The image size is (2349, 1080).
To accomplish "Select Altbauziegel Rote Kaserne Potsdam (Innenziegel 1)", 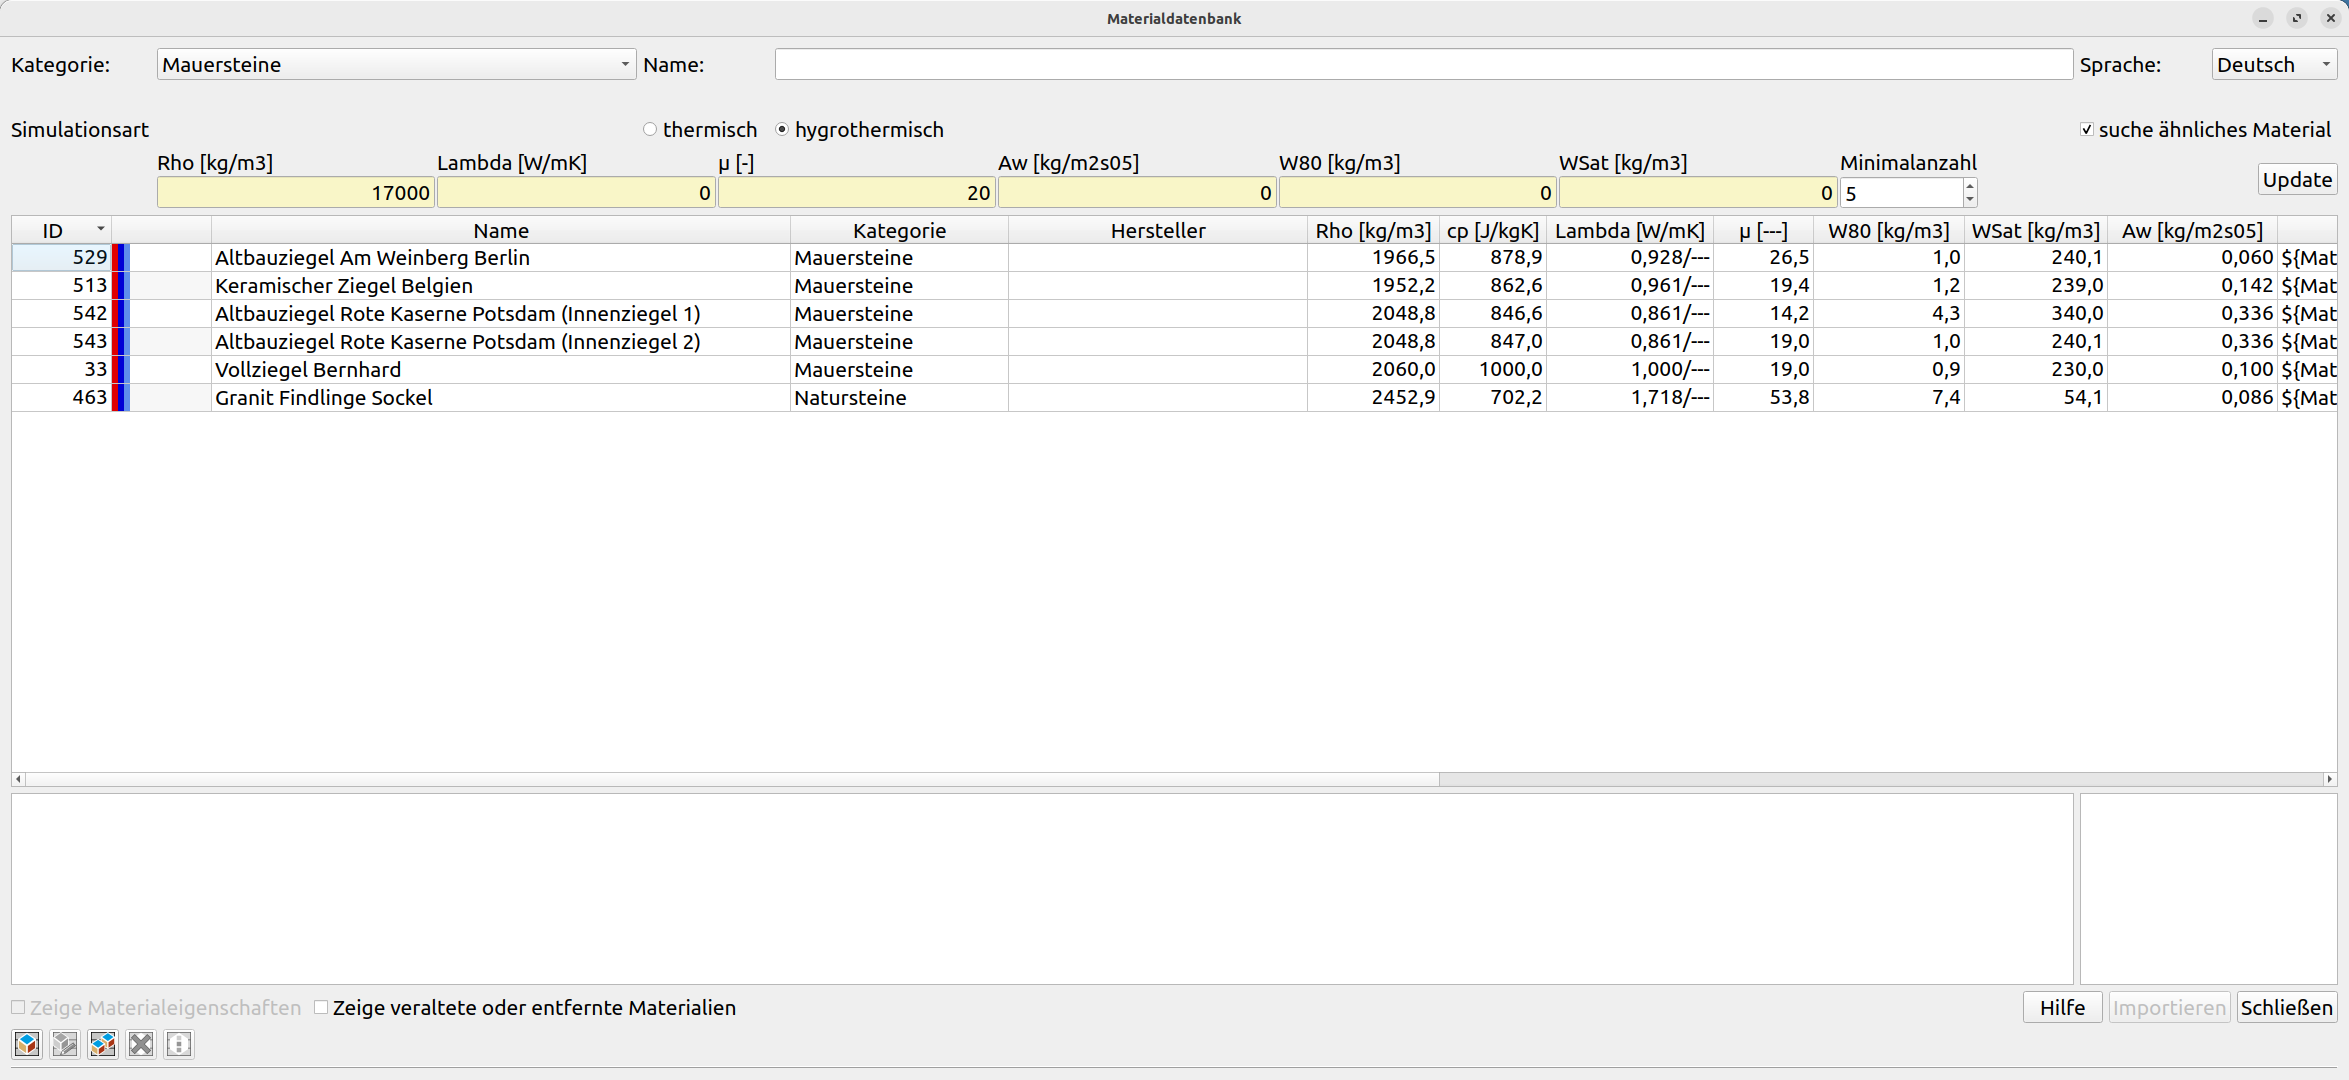I will click(x=1174, y=314).
